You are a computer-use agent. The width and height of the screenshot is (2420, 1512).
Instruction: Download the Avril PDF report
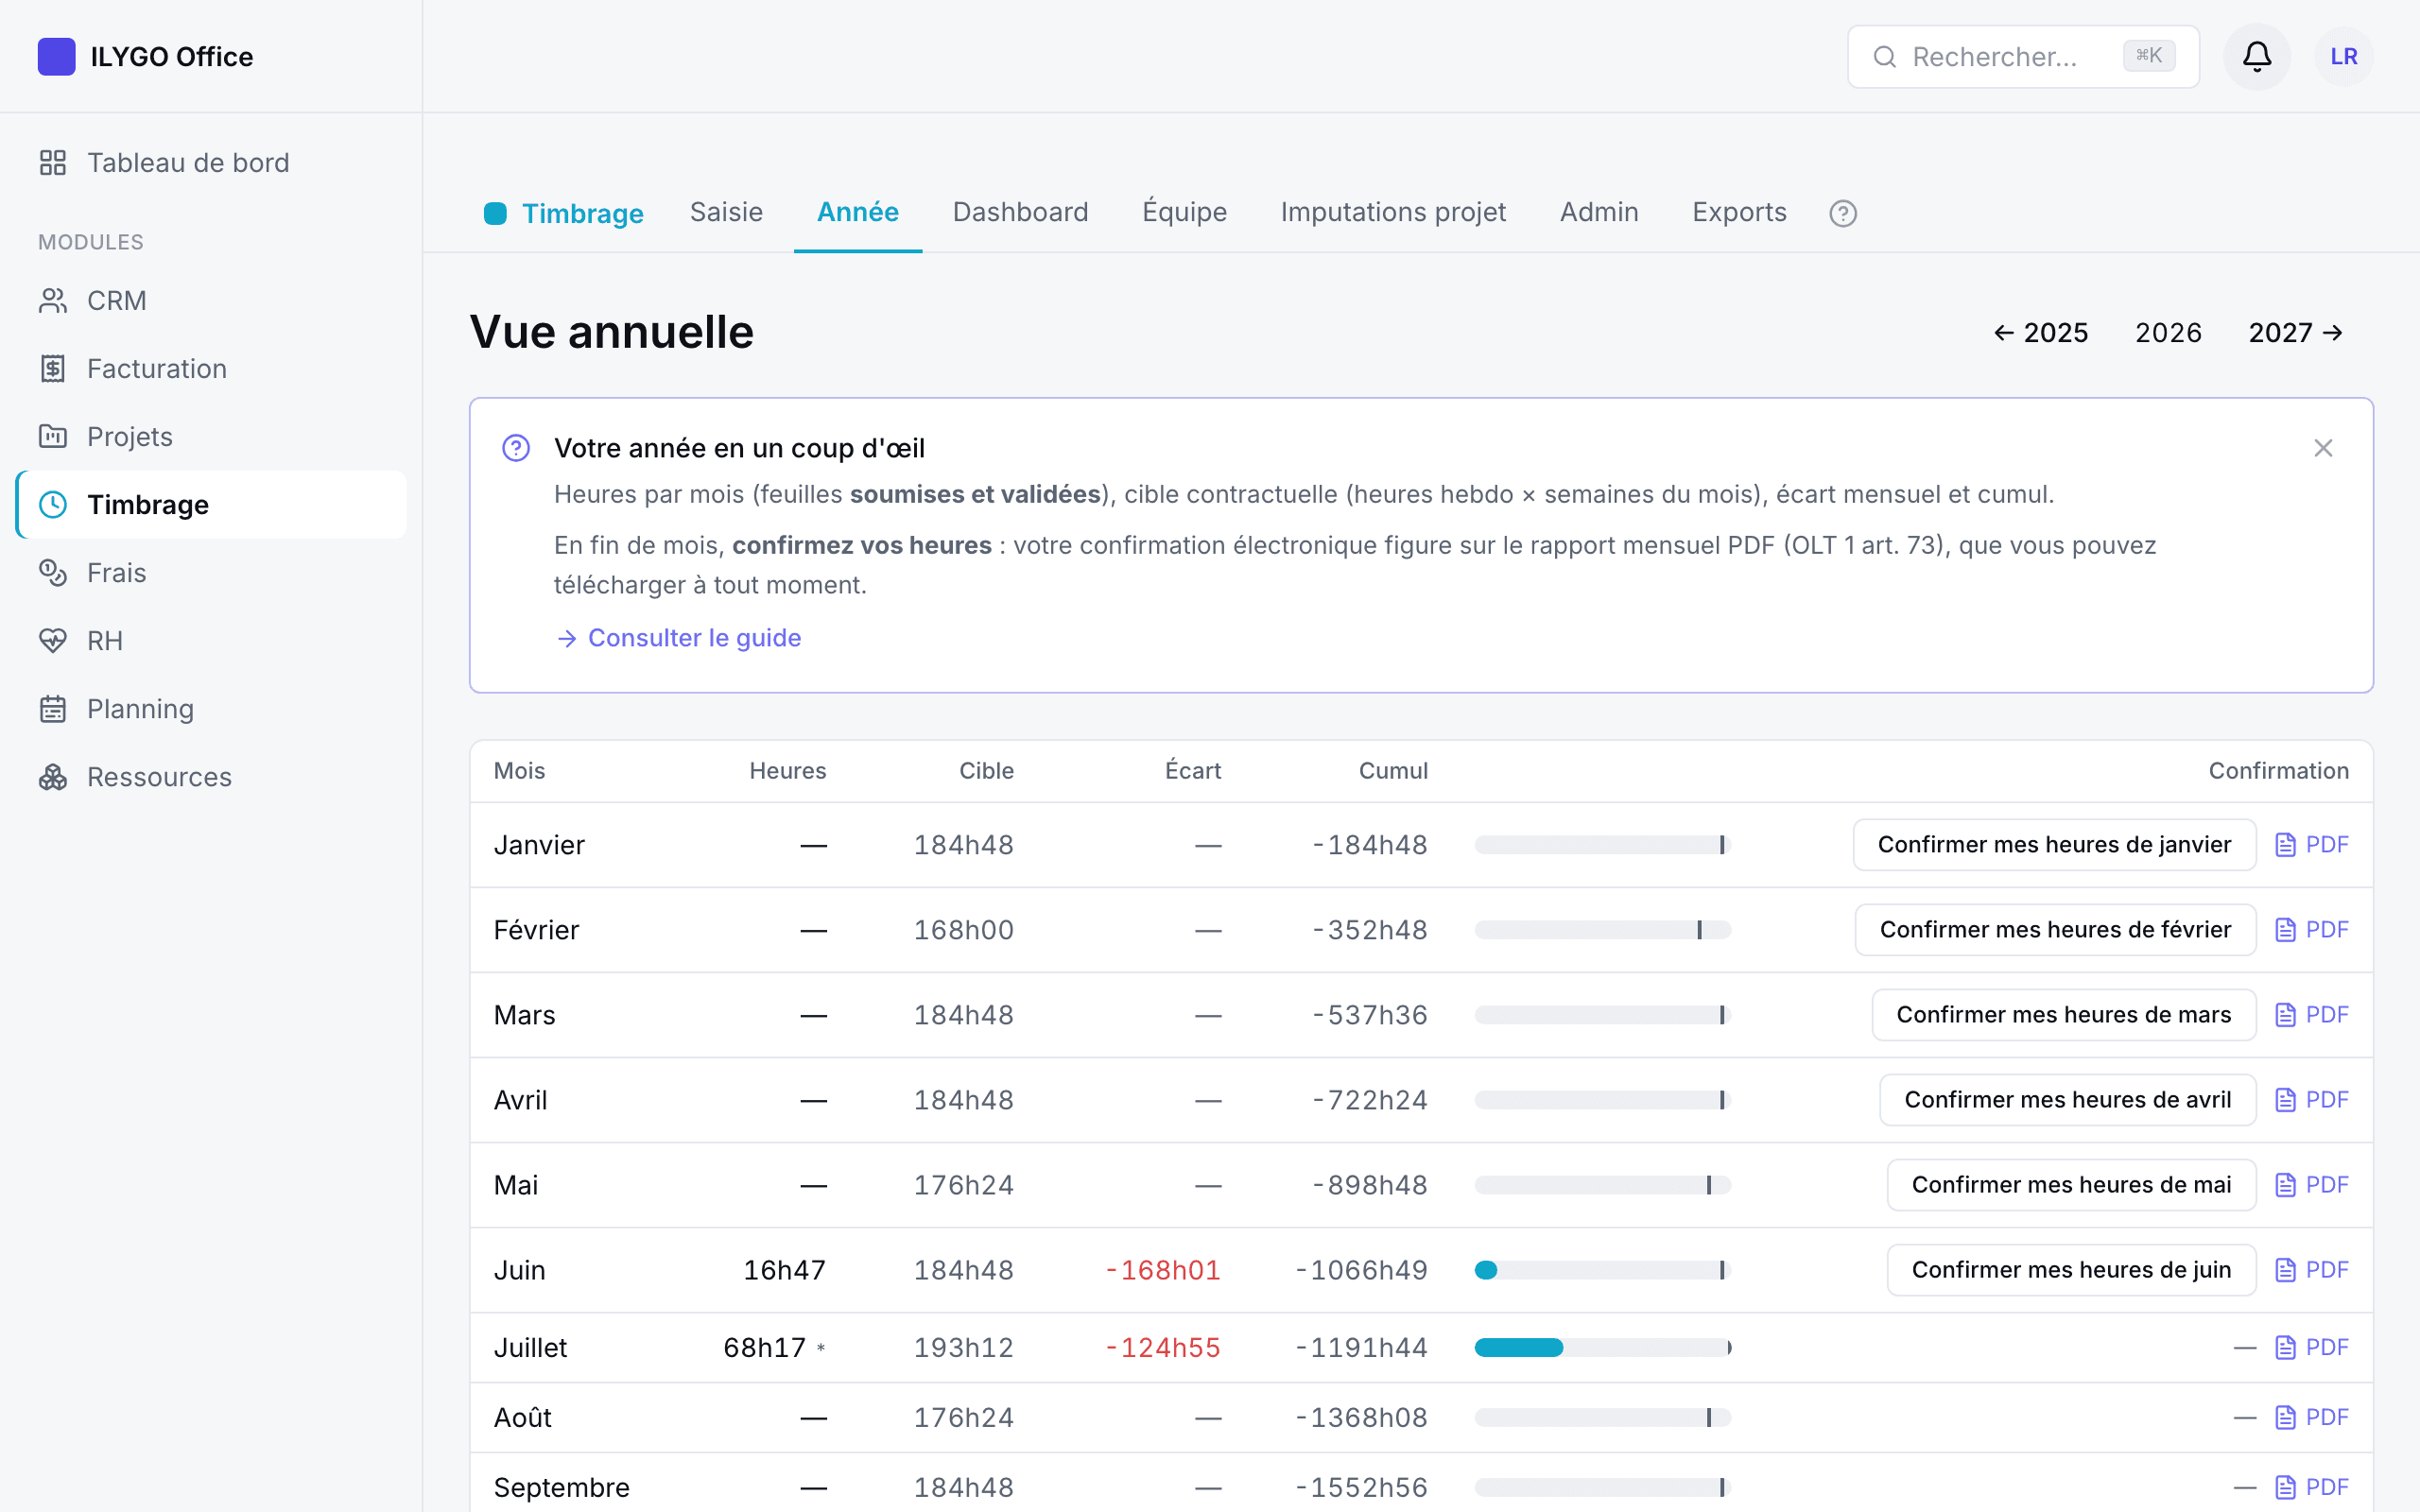click(2311, 1100)
